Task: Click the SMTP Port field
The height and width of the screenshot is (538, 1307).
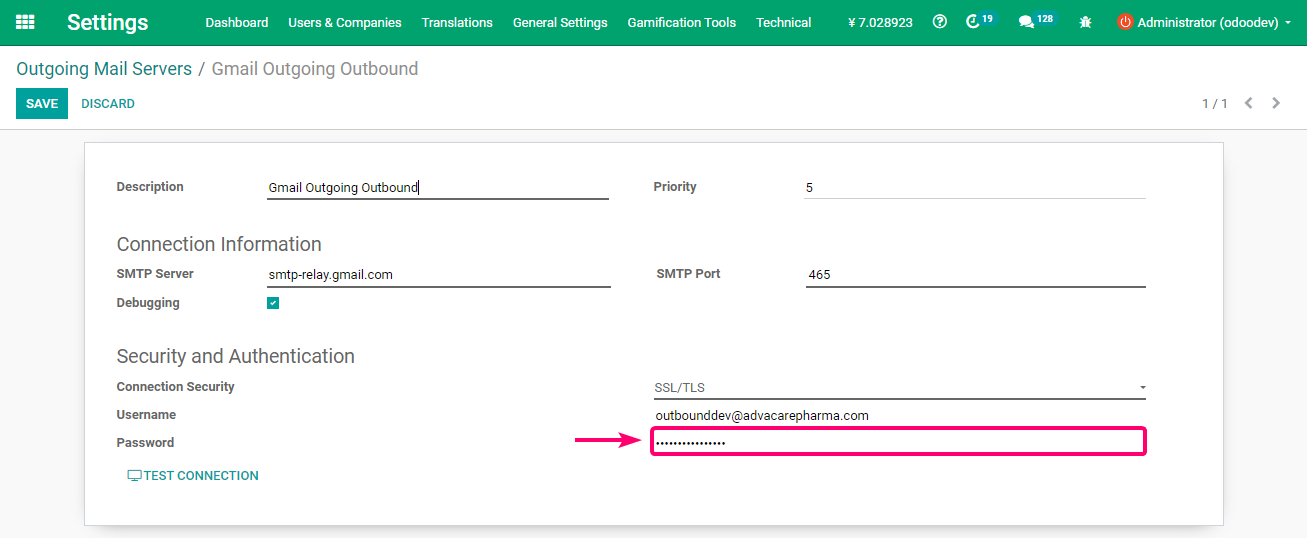Action: [x=975, y=275]
